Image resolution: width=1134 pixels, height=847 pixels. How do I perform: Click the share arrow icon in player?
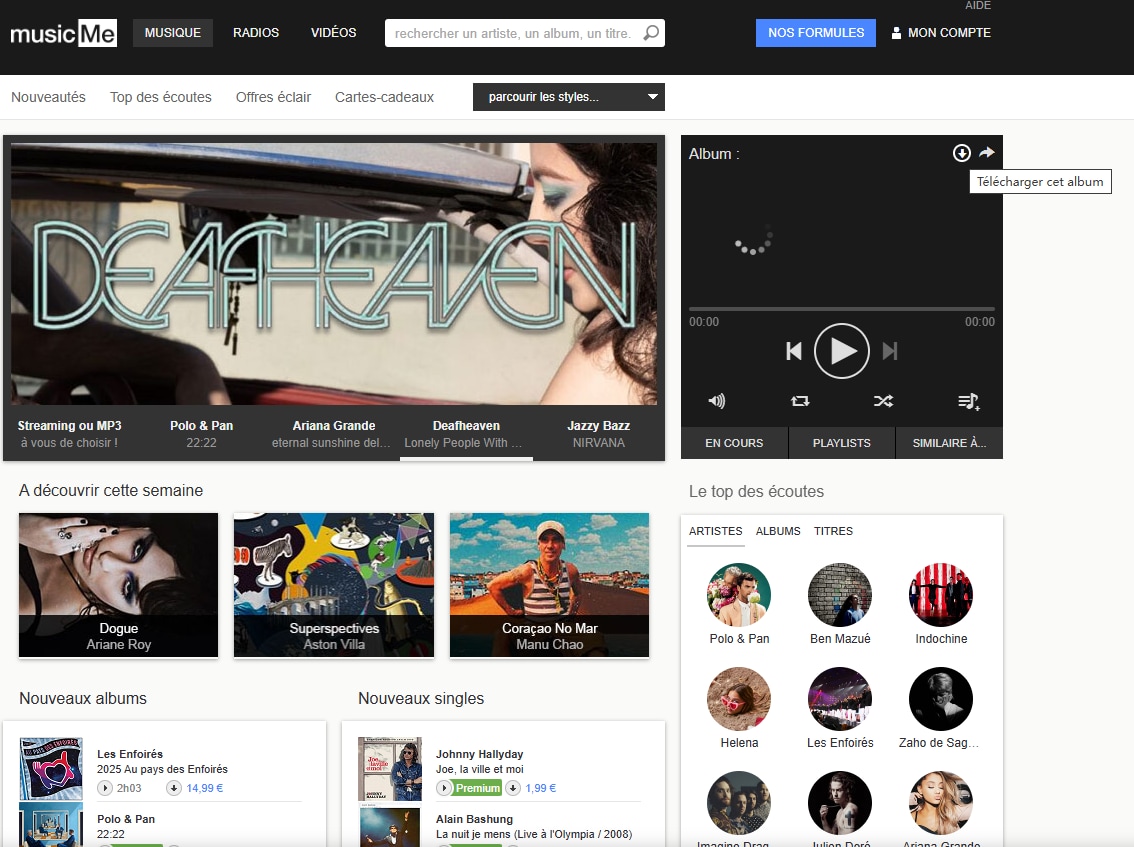pos(987,153)
